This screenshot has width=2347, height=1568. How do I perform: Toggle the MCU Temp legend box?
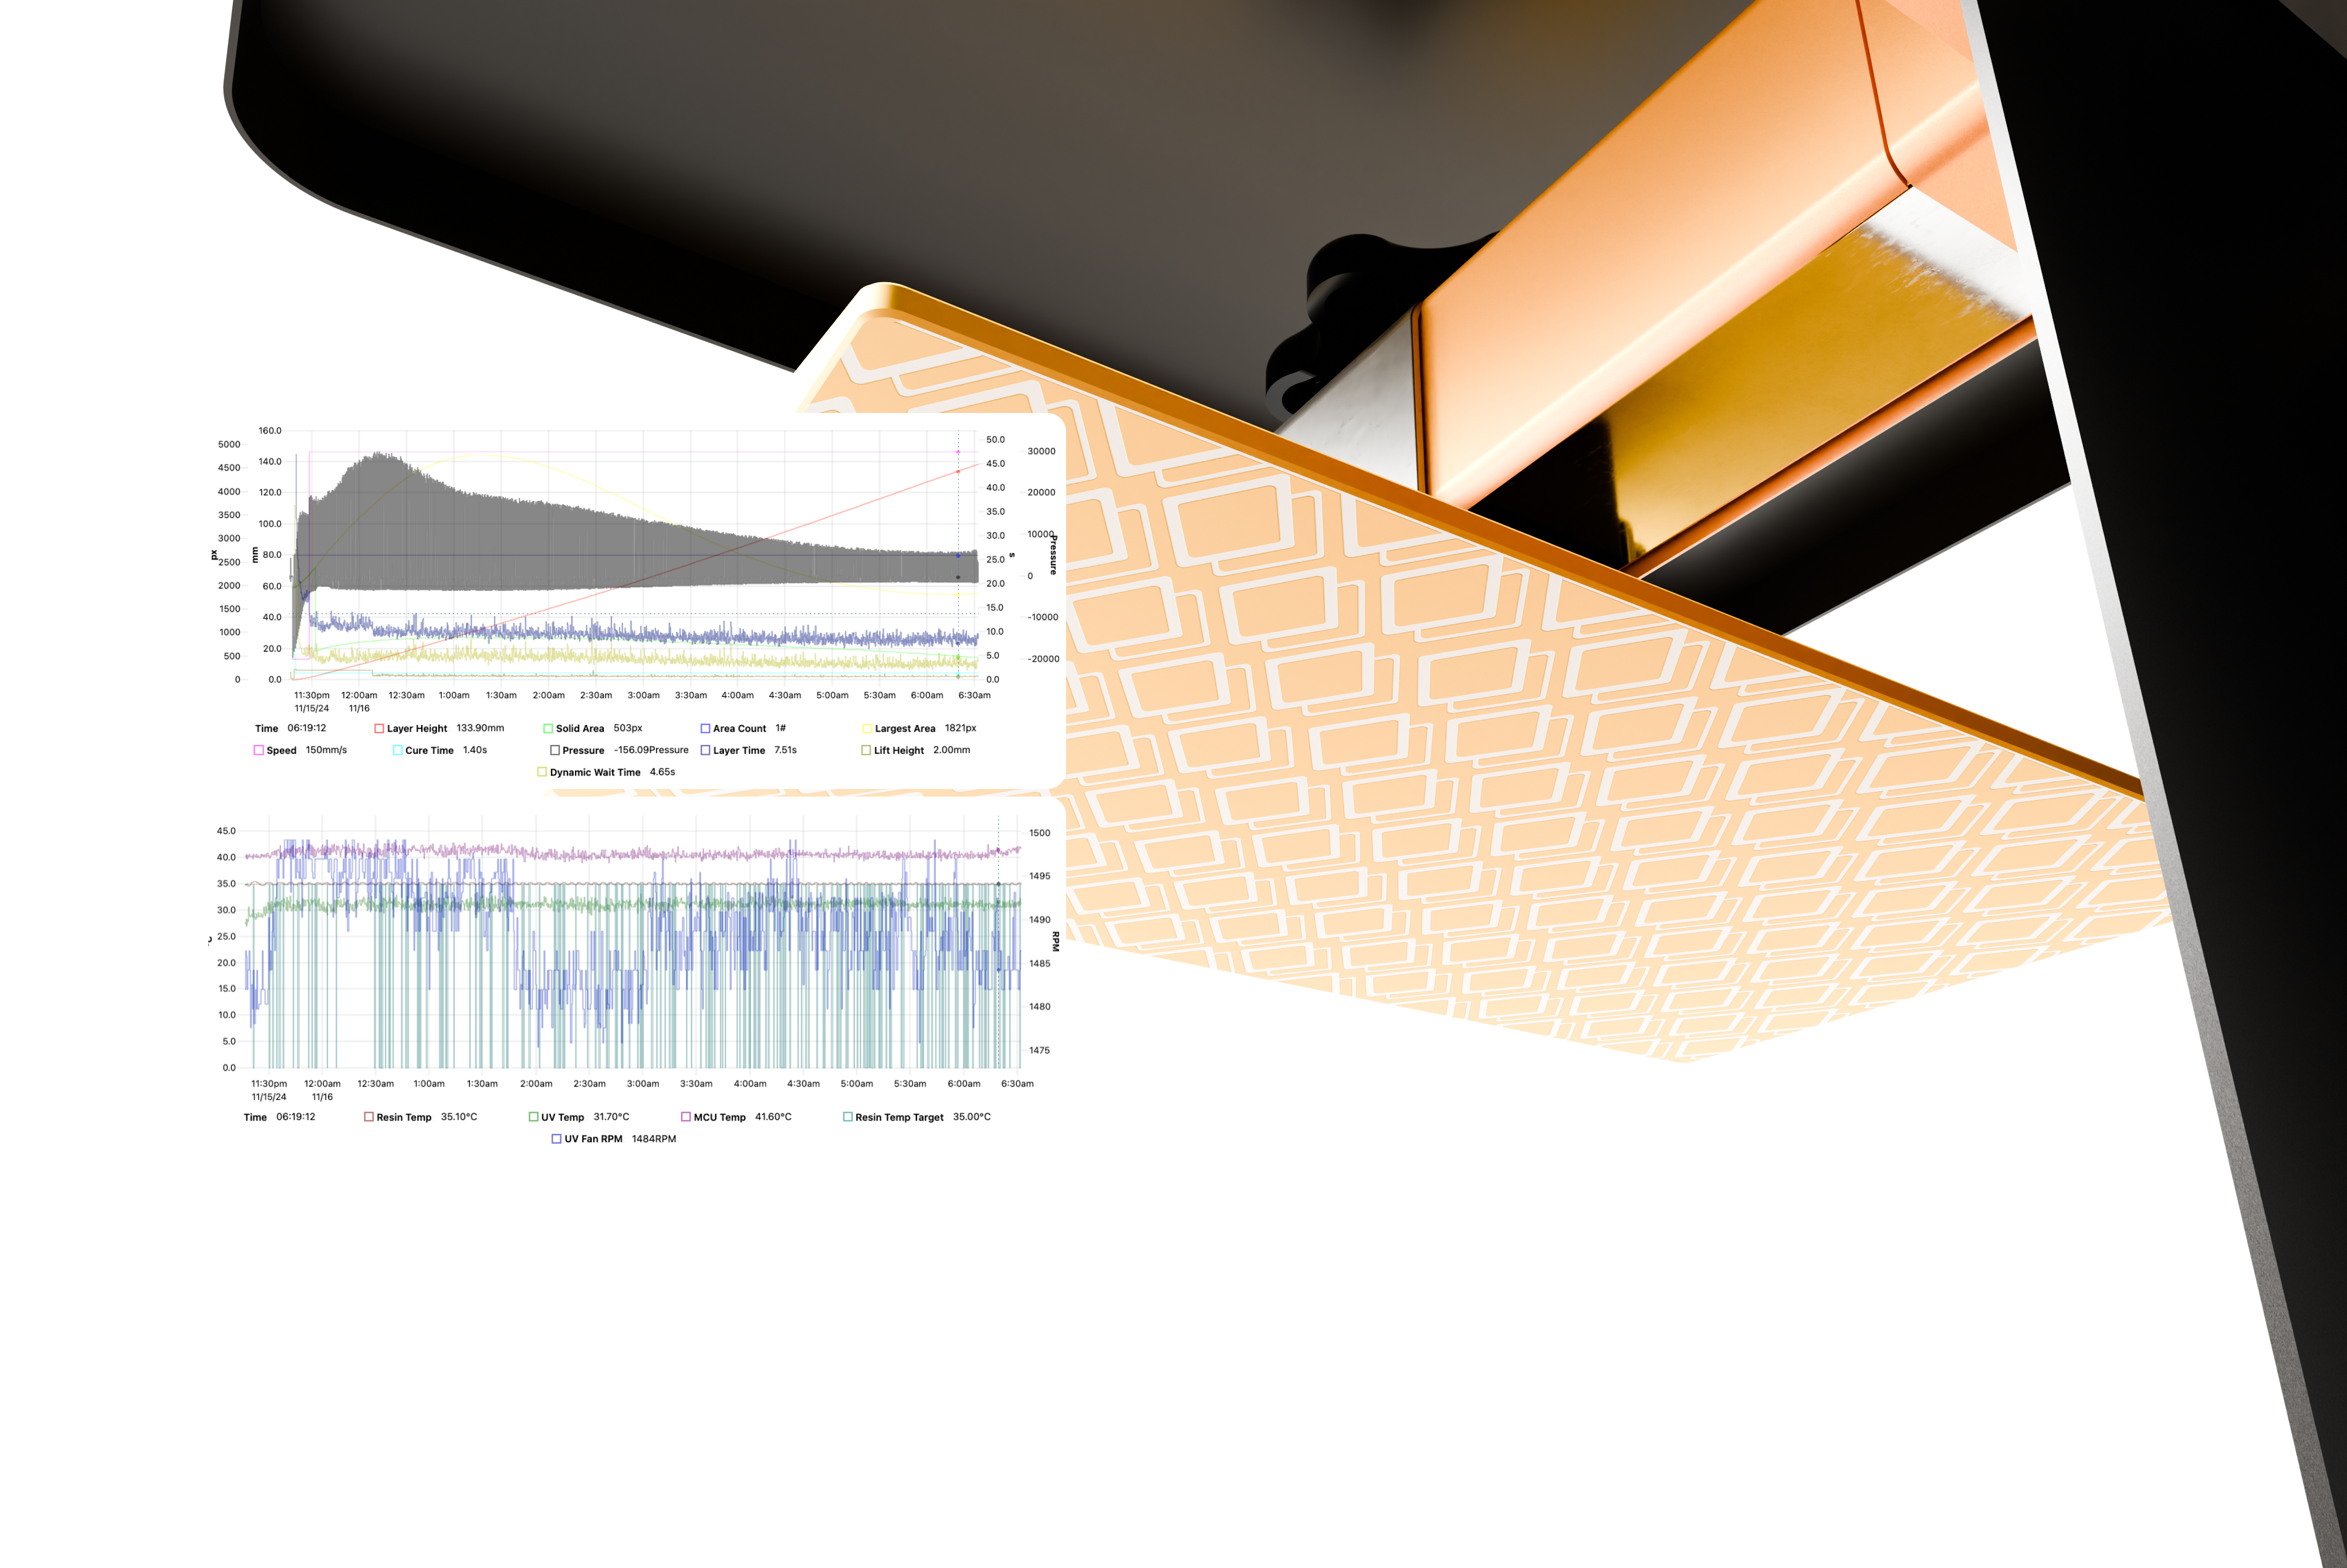click(x=686, y=1117)
